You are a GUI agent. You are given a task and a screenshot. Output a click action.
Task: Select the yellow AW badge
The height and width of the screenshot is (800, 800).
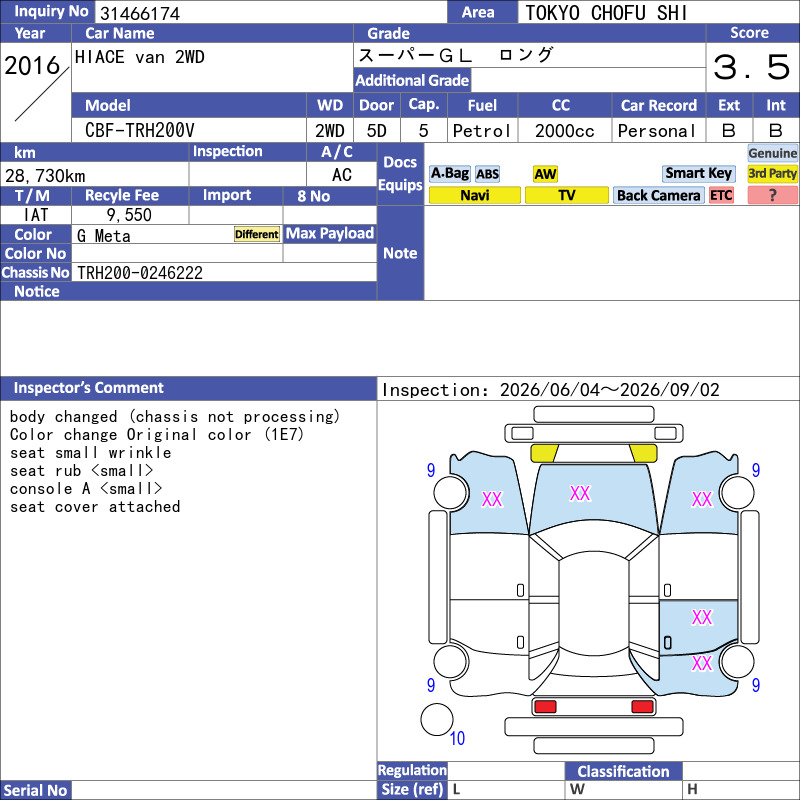tap(545, 174)
